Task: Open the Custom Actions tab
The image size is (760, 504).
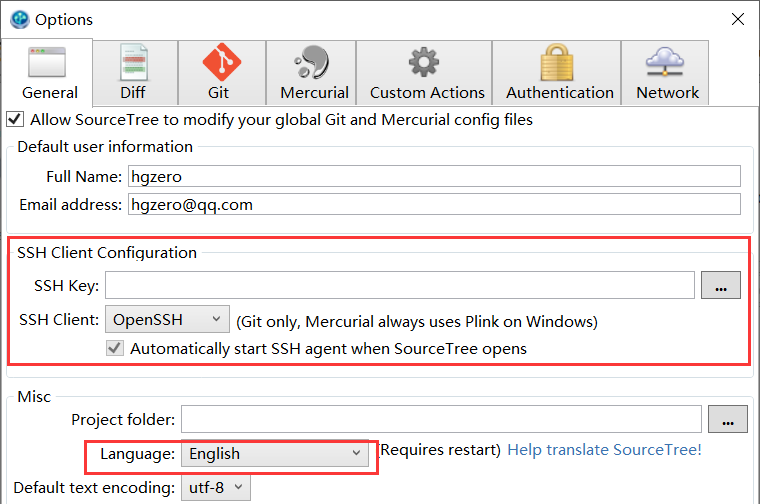Action: 424,73
